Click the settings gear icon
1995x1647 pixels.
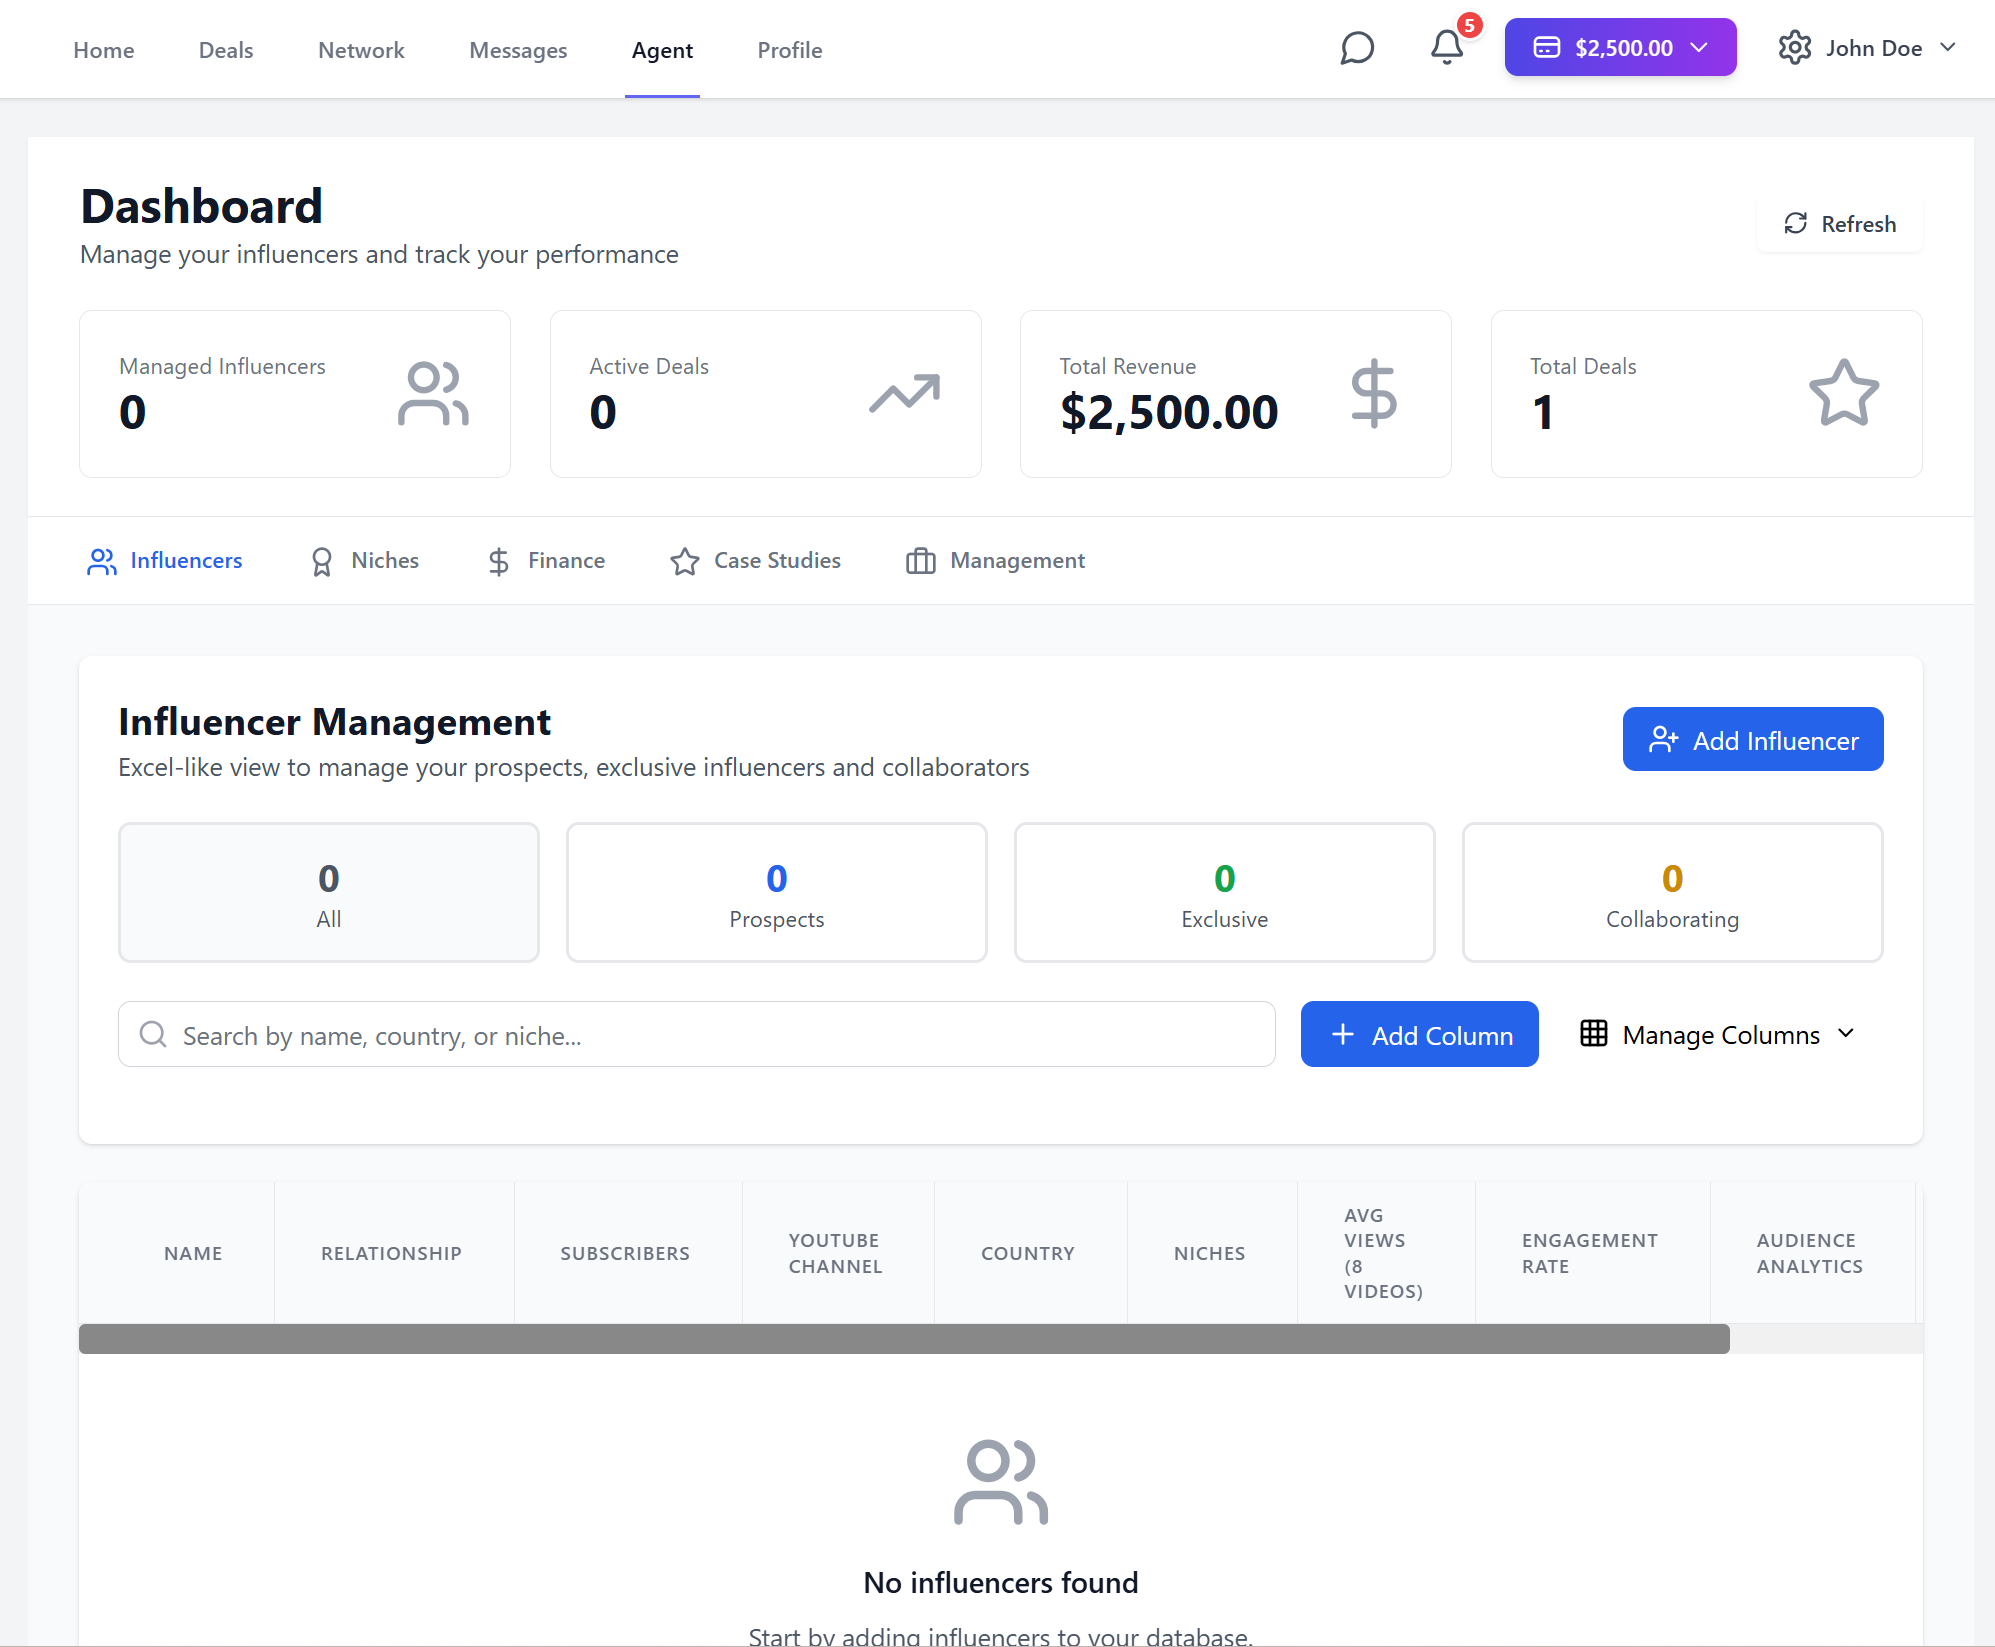click(x=1795, y=48)
